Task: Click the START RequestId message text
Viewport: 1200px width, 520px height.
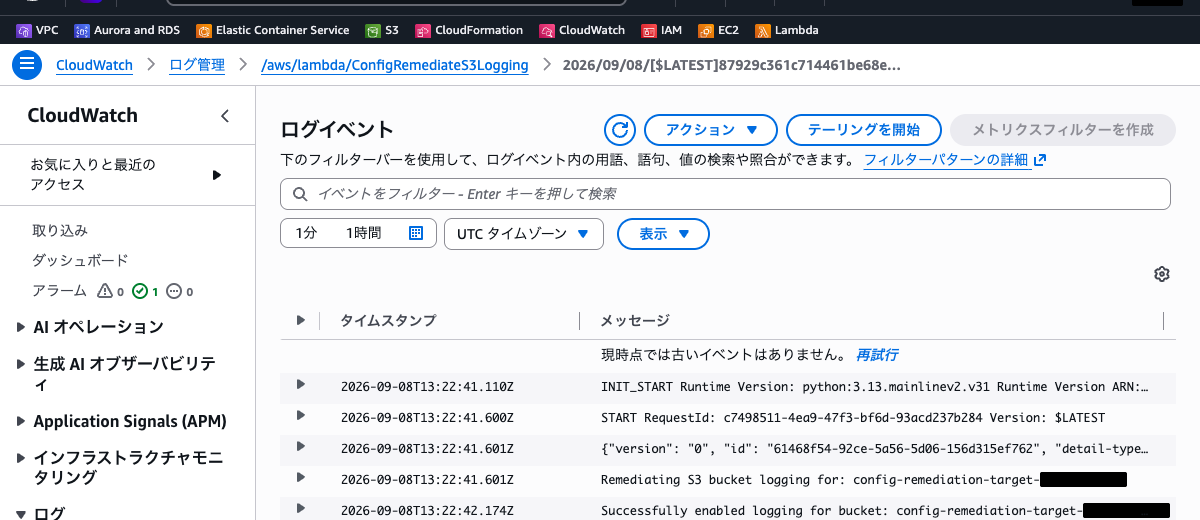Action: pyautogui.click(x=853, y=417)
